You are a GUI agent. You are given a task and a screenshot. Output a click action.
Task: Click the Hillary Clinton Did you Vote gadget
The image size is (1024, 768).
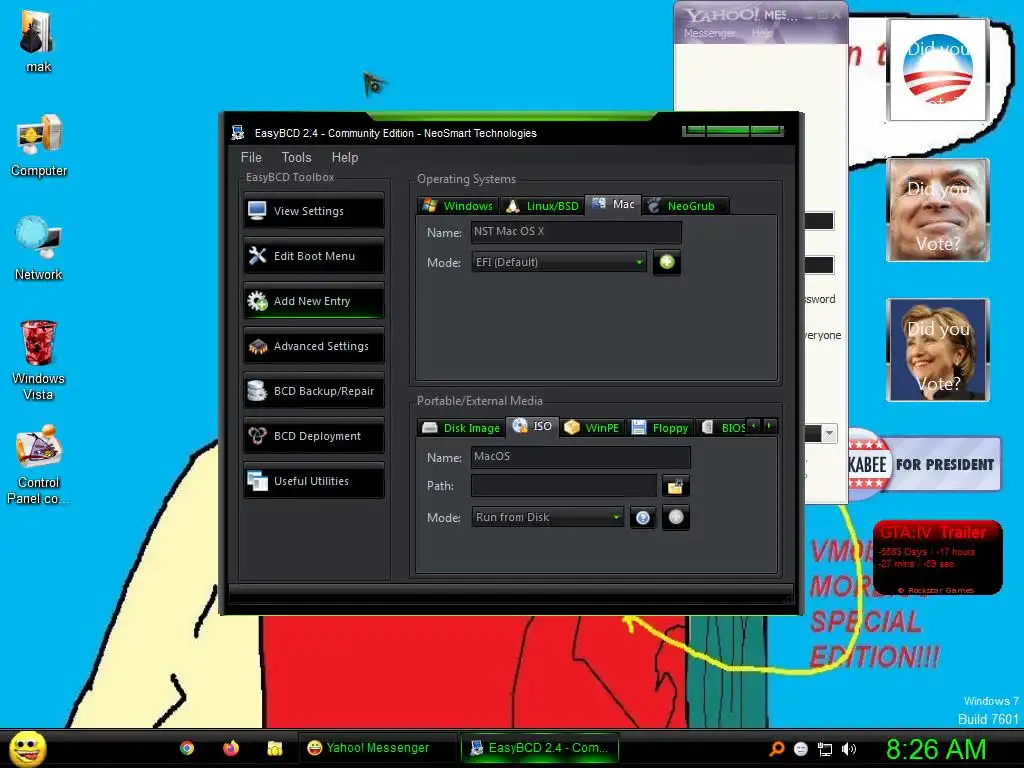(938, 349)
